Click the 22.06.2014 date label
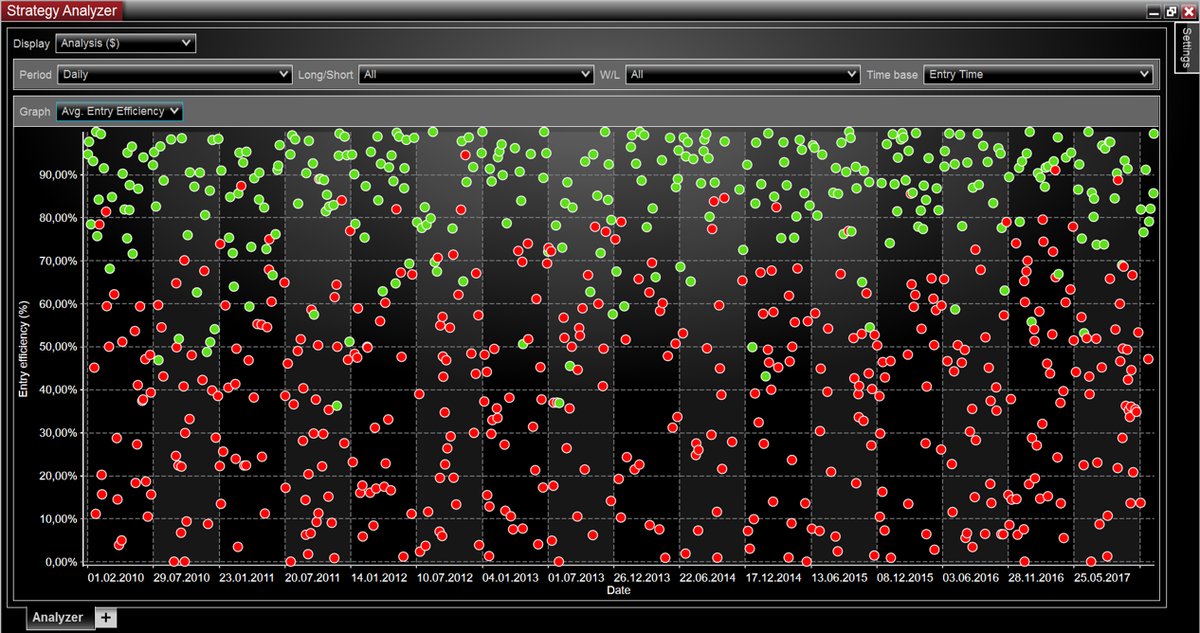 [x=707, y=577]
